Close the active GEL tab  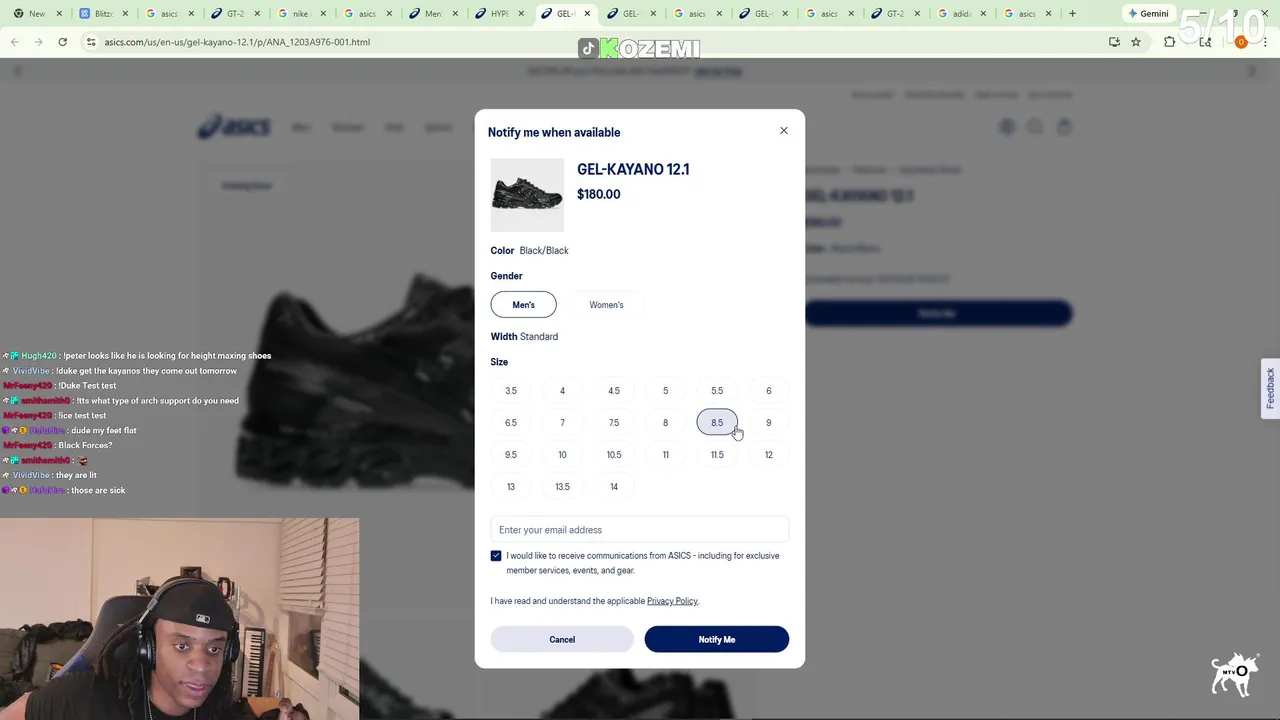[587, 14]
